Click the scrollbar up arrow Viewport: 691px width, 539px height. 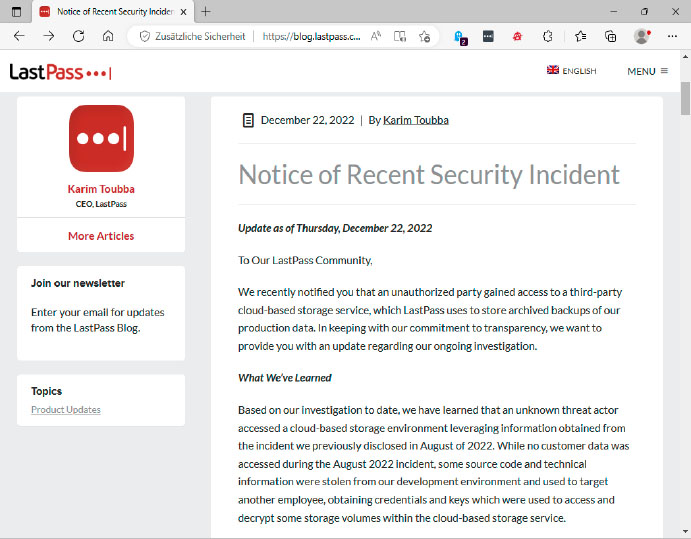coord(685,57)
